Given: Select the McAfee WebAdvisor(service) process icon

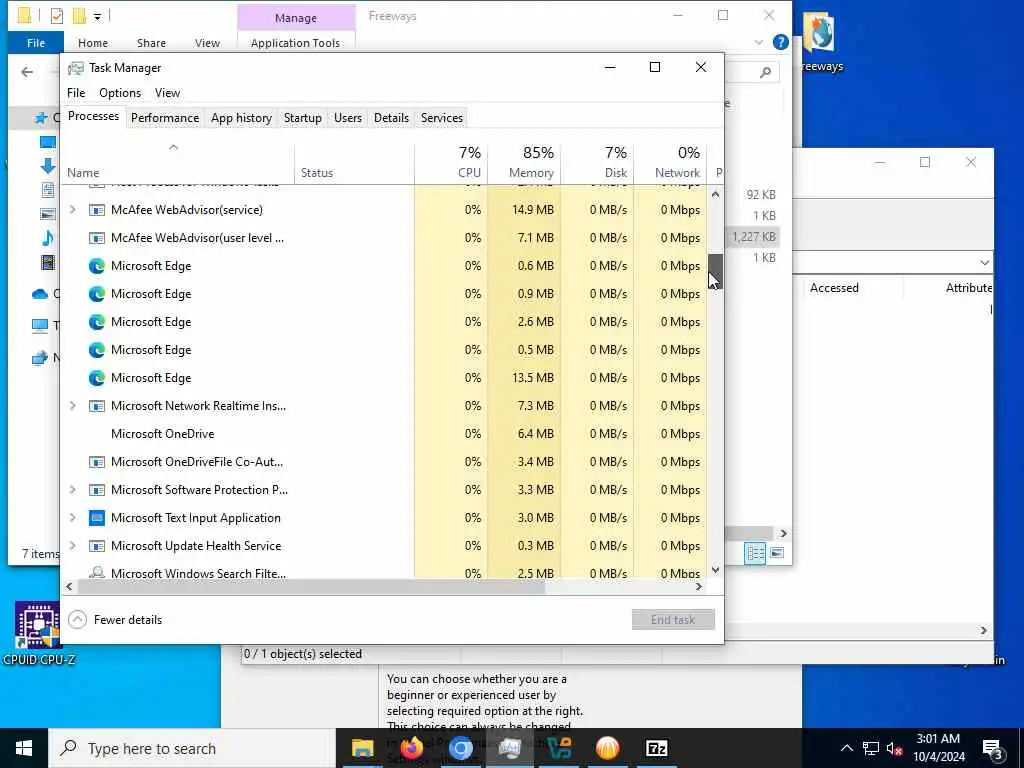Looking at the screenshot, I should [97, 210].
